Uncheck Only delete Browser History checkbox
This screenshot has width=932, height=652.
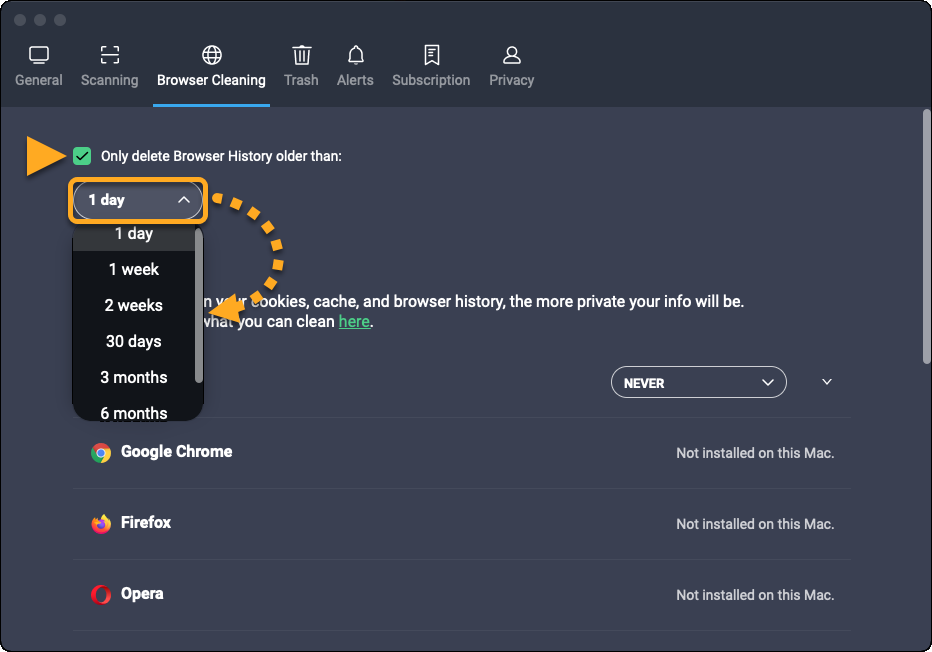(x=82, y=156)
